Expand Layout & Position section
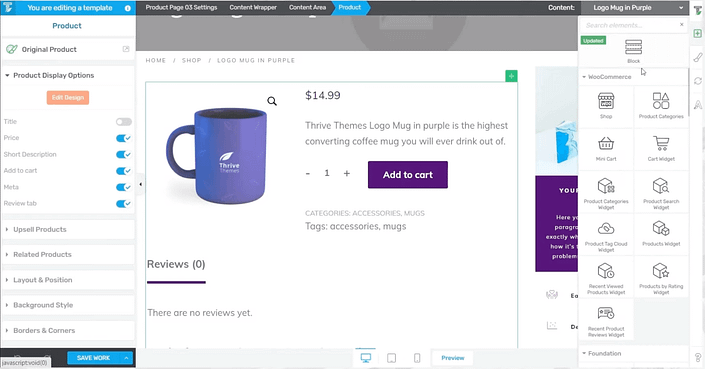This screenshot has width=705, height=369. [68, 280]
